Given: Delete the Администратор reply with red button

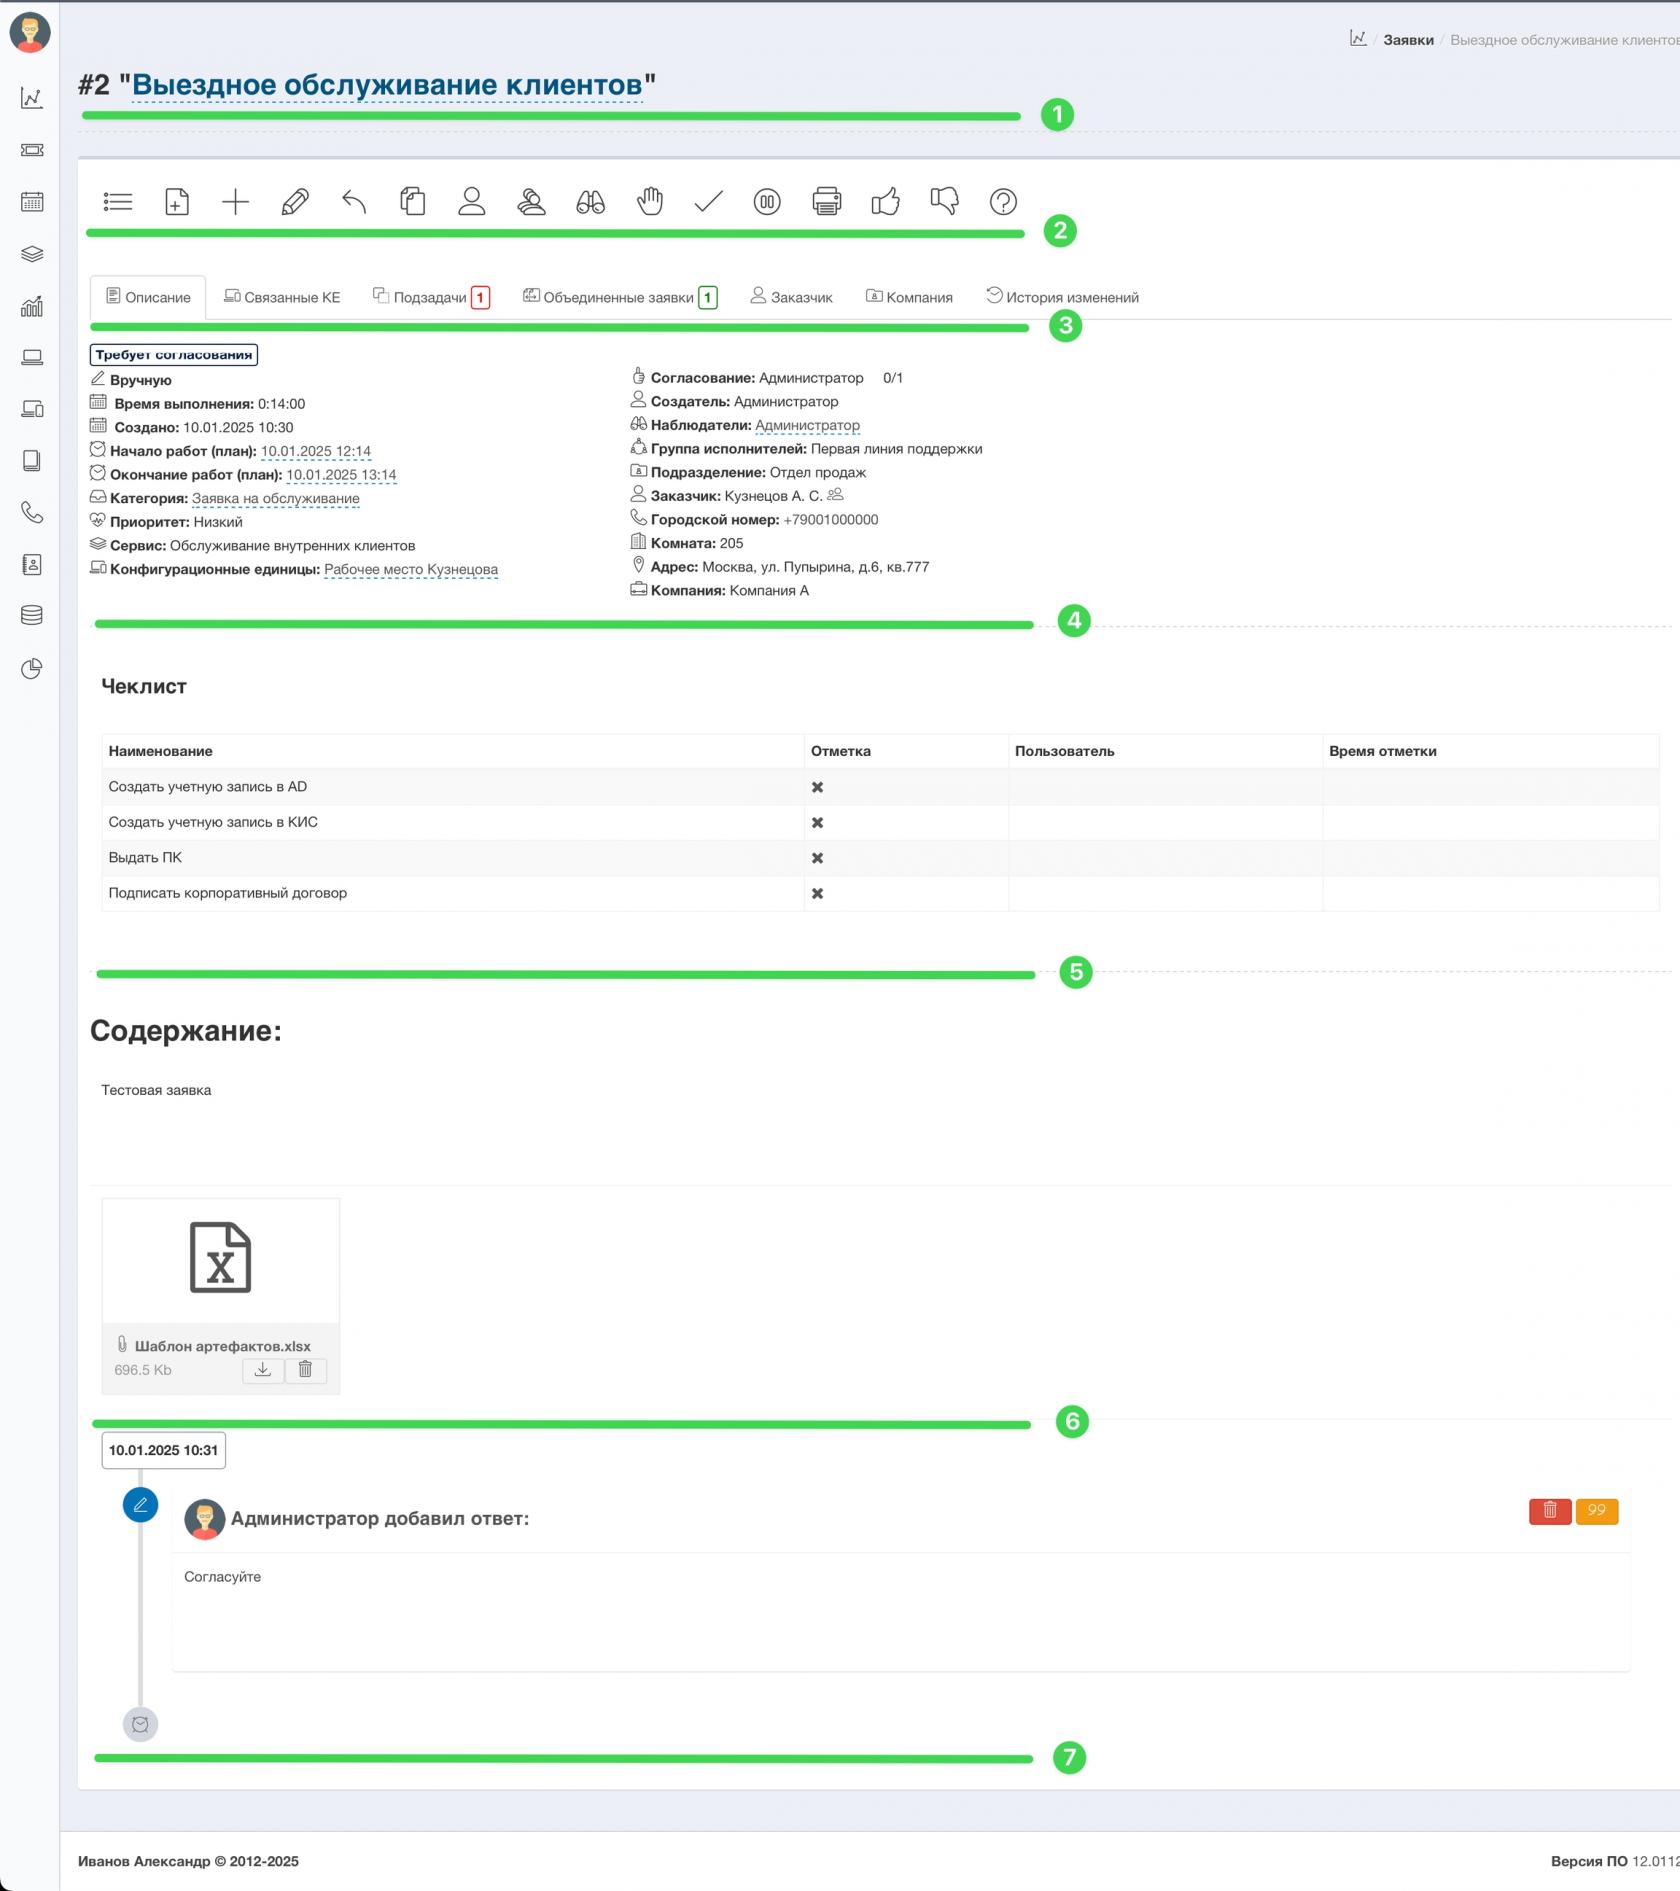Looking at the screenshot, I should pyautogui.click(x=1549, y=1511).
